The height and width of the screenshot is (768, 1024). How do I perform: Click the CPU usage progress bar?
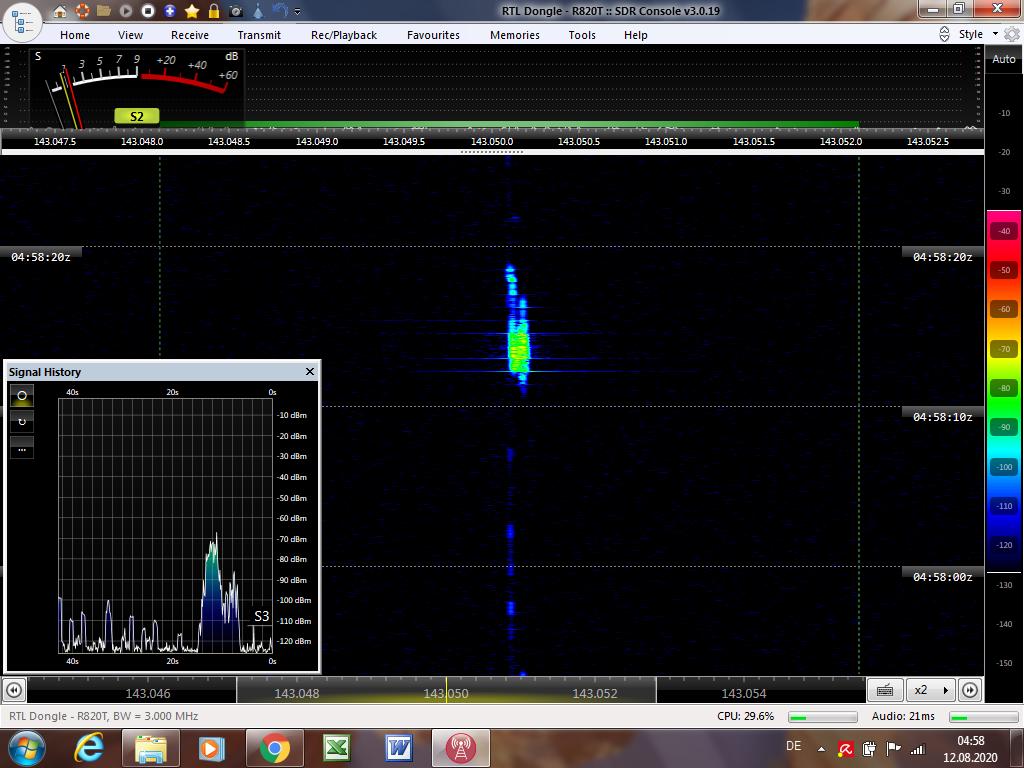pyautogui.click(x=823, y=717)
